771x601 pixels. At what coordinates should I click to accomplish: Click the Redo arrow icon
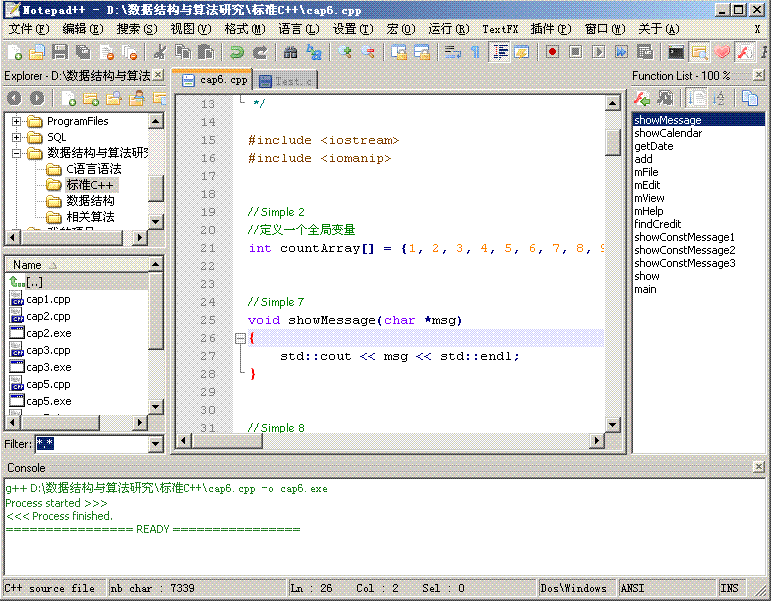tap(260, 52)
